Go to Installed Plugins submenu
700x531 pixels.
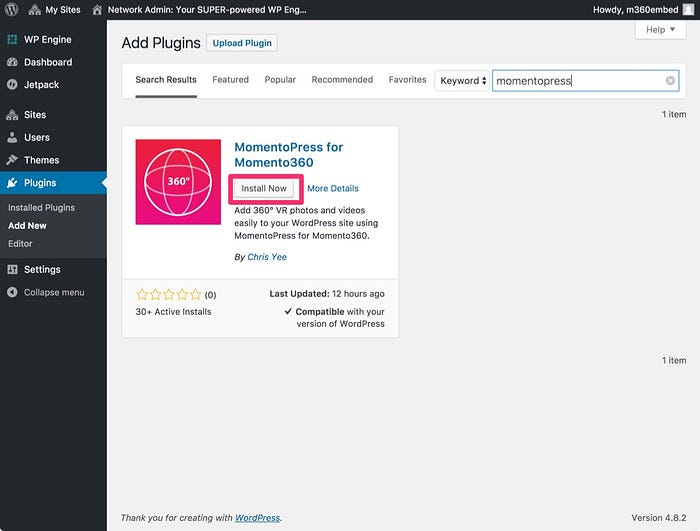pos(42,208)
